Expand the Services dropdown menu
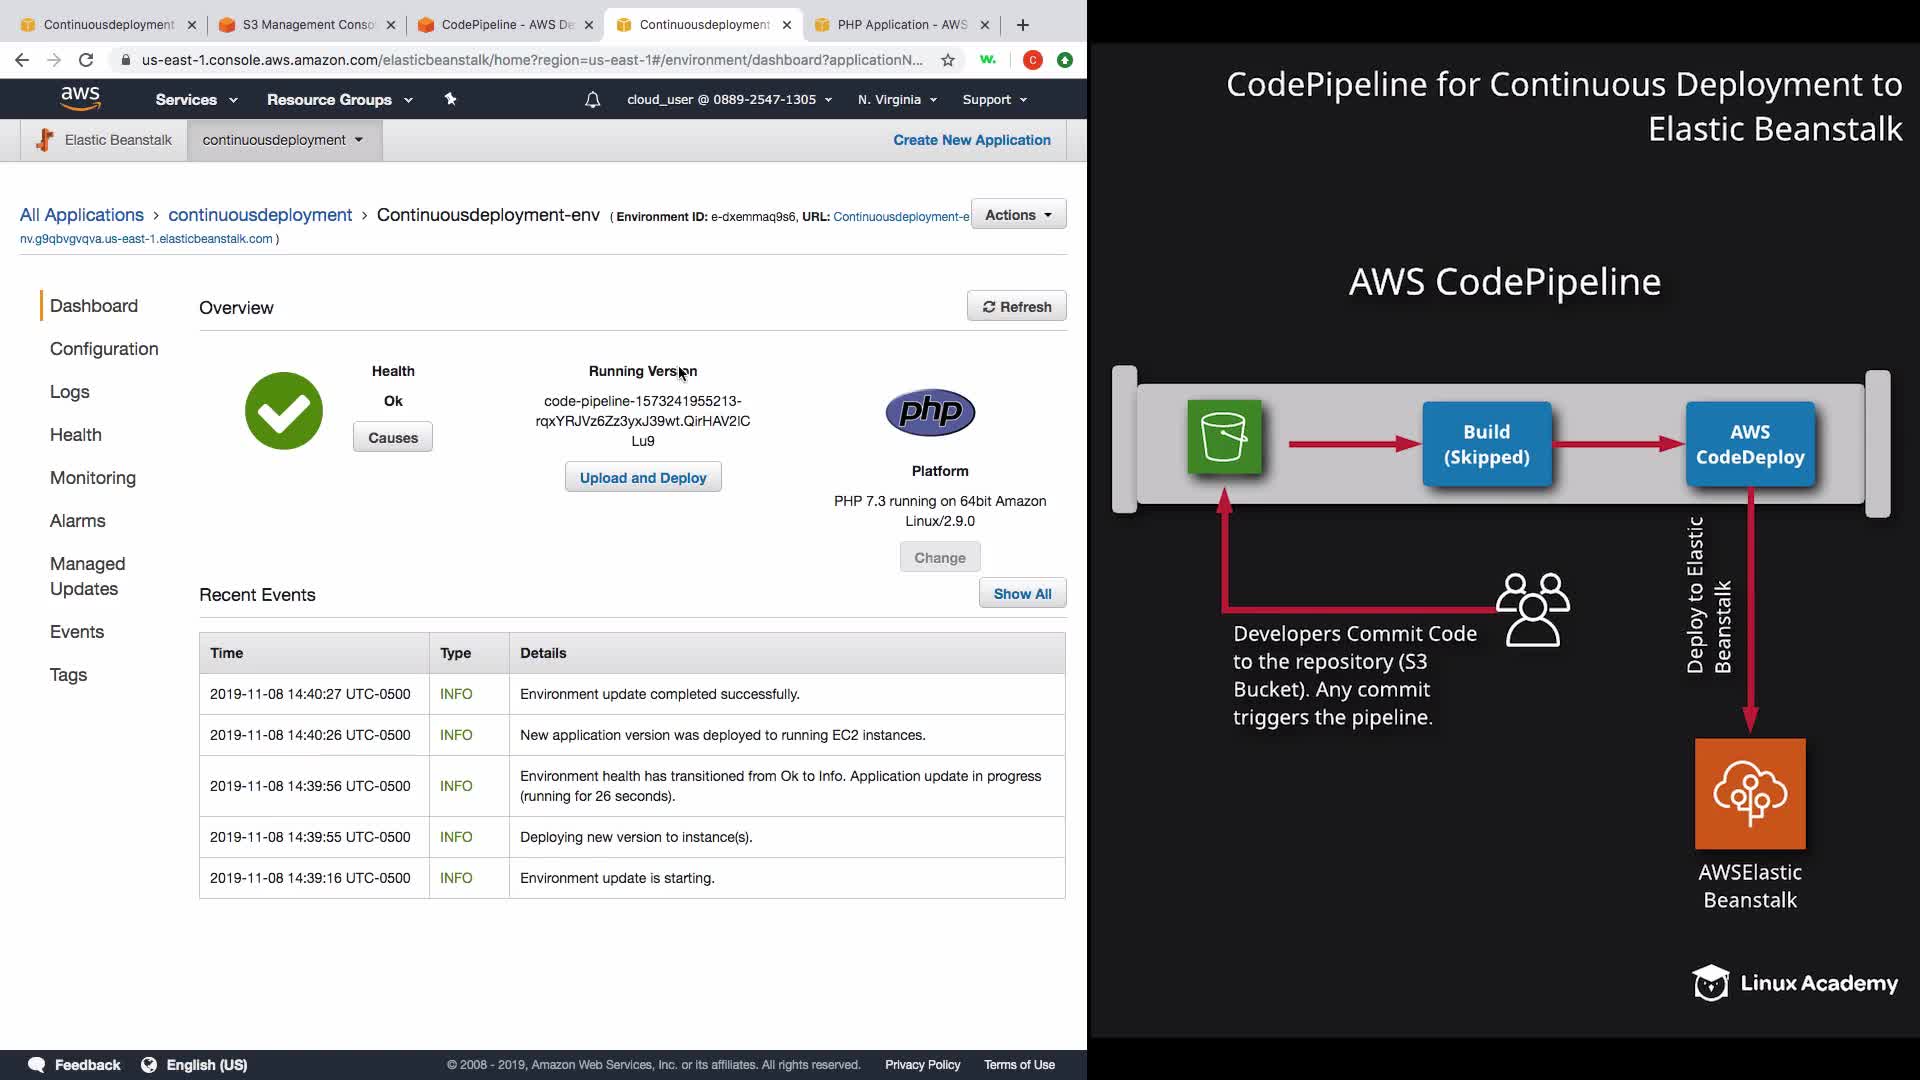 [196, 99]
